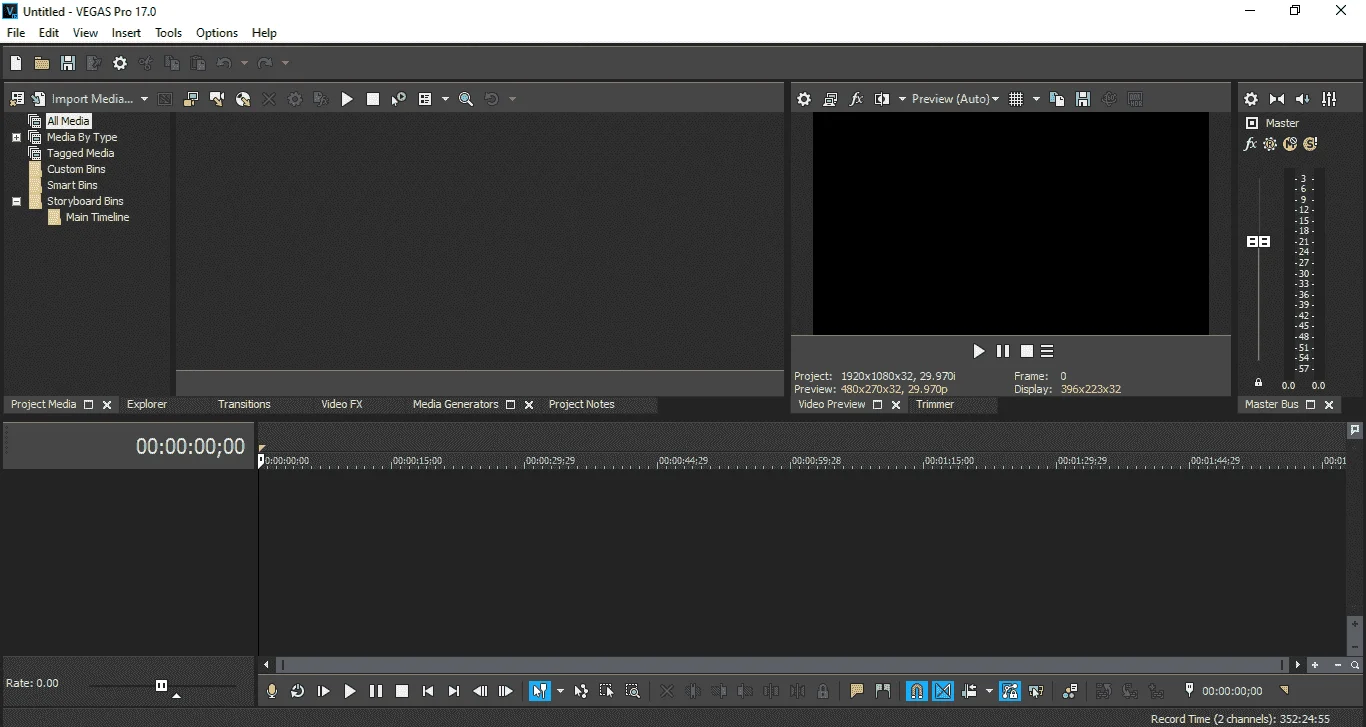Open the Split Screen View dropdown arrow
Screen dimensions: 1366x727
[x=902, y=99]
